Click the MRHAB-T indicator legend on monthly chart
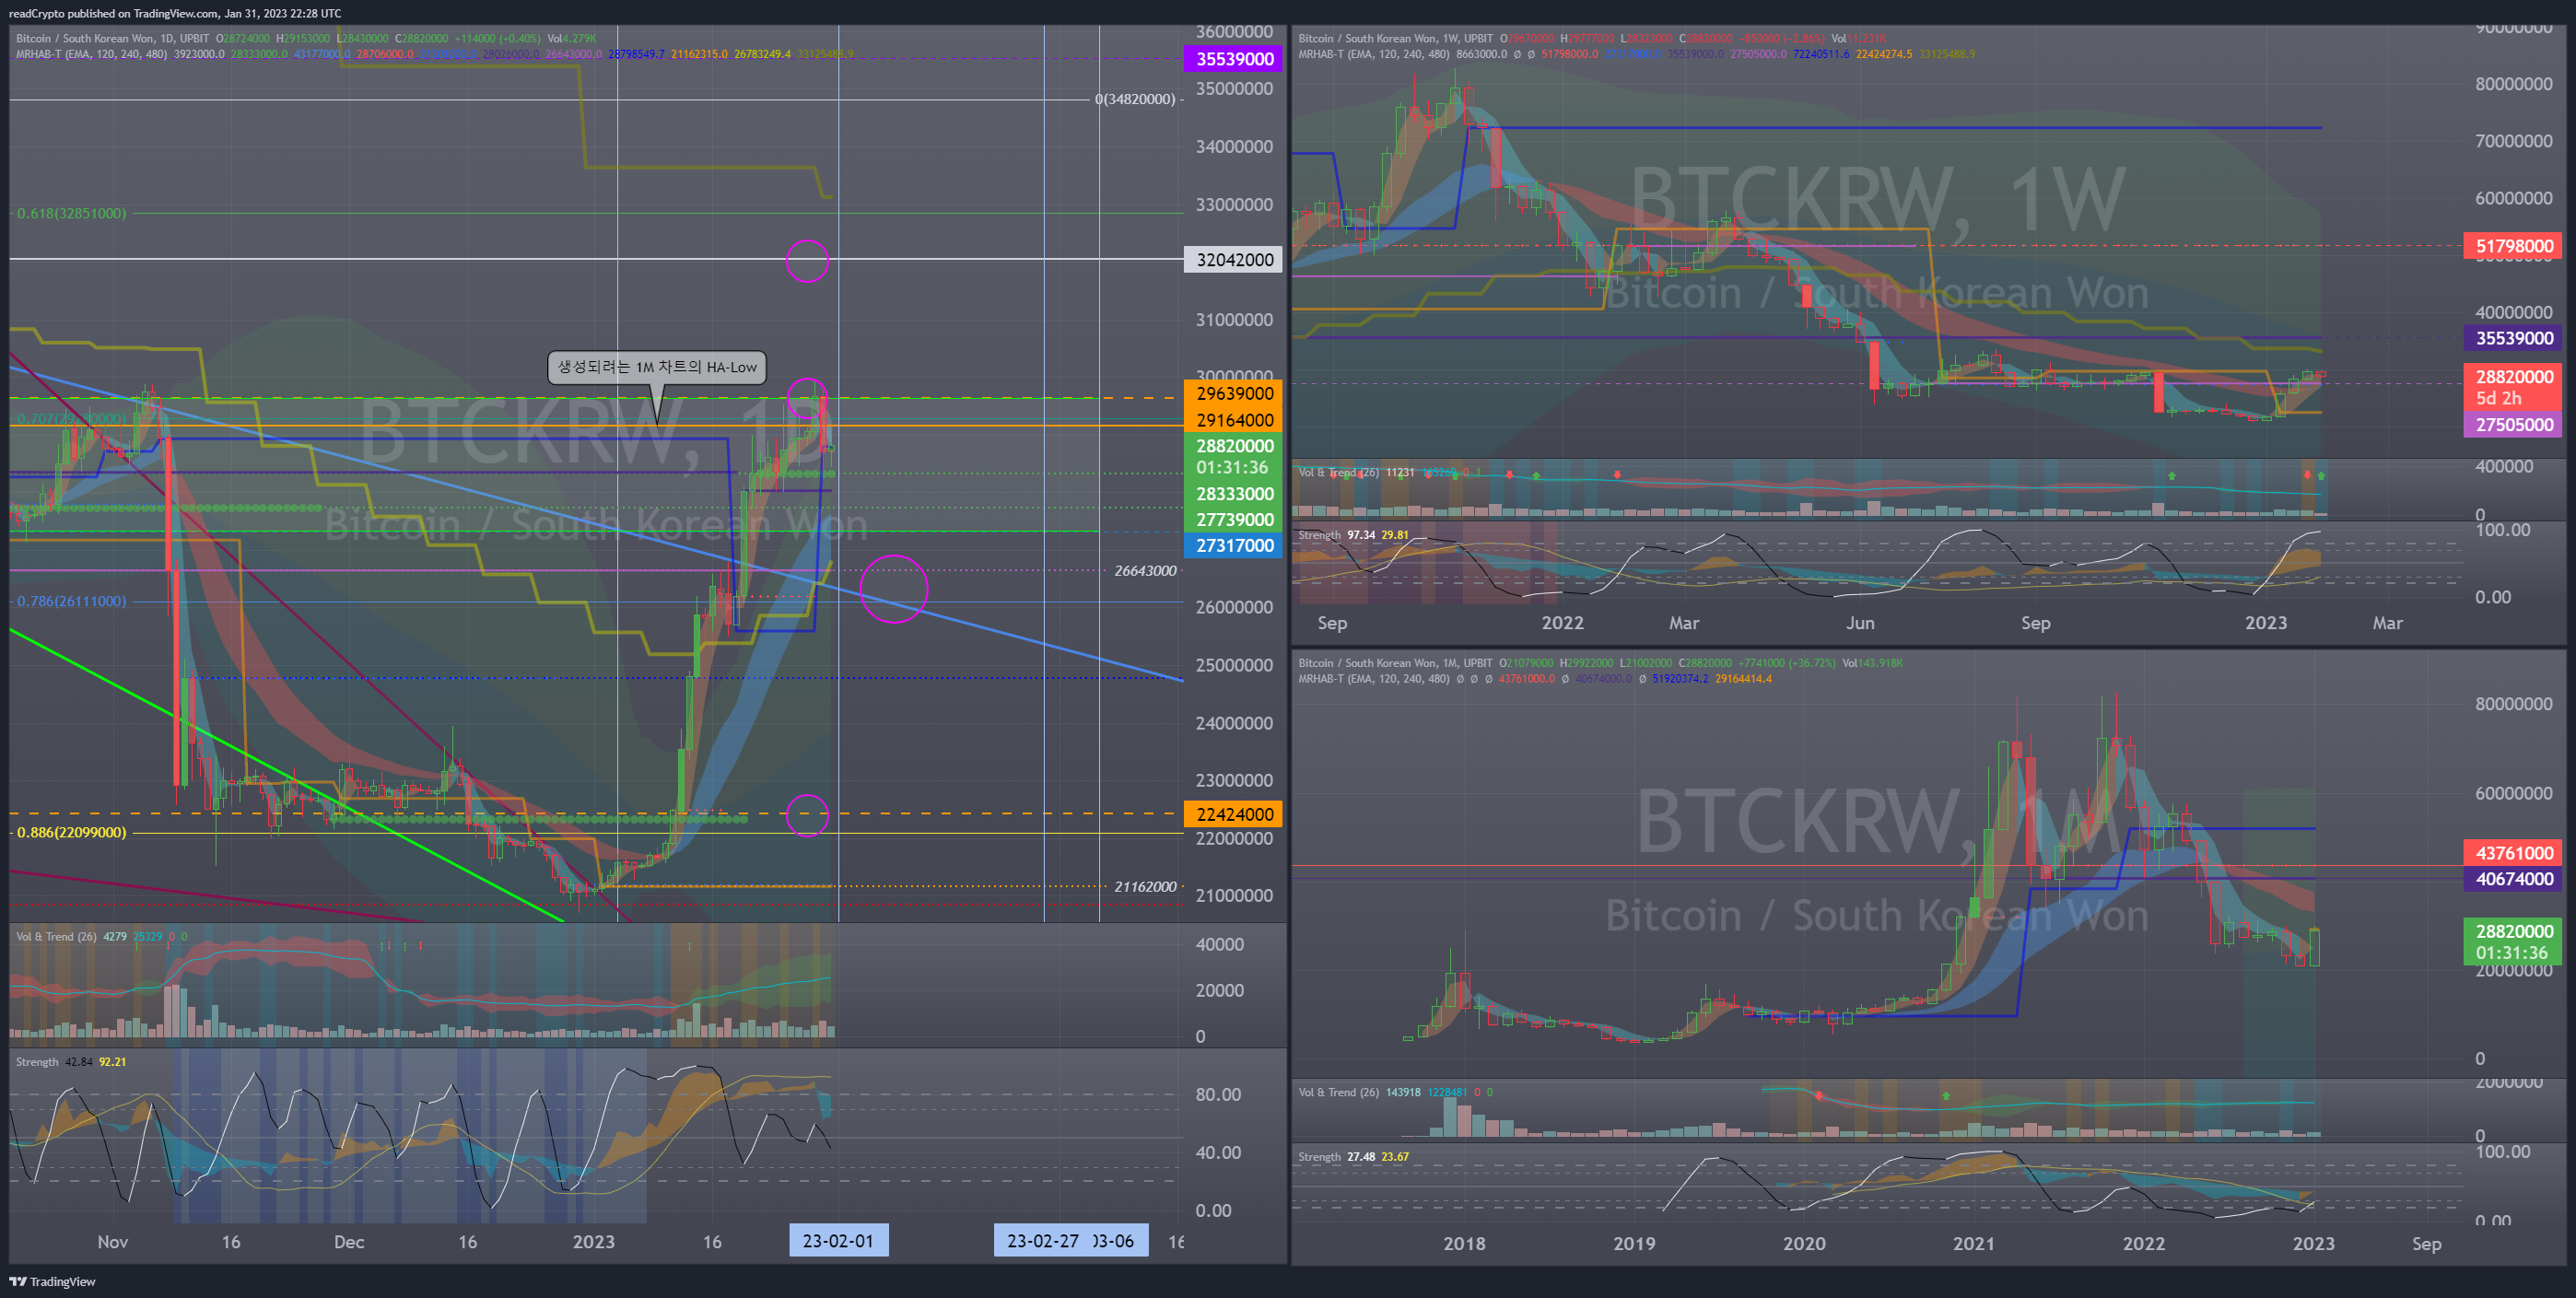 [x=1374, y=679]
